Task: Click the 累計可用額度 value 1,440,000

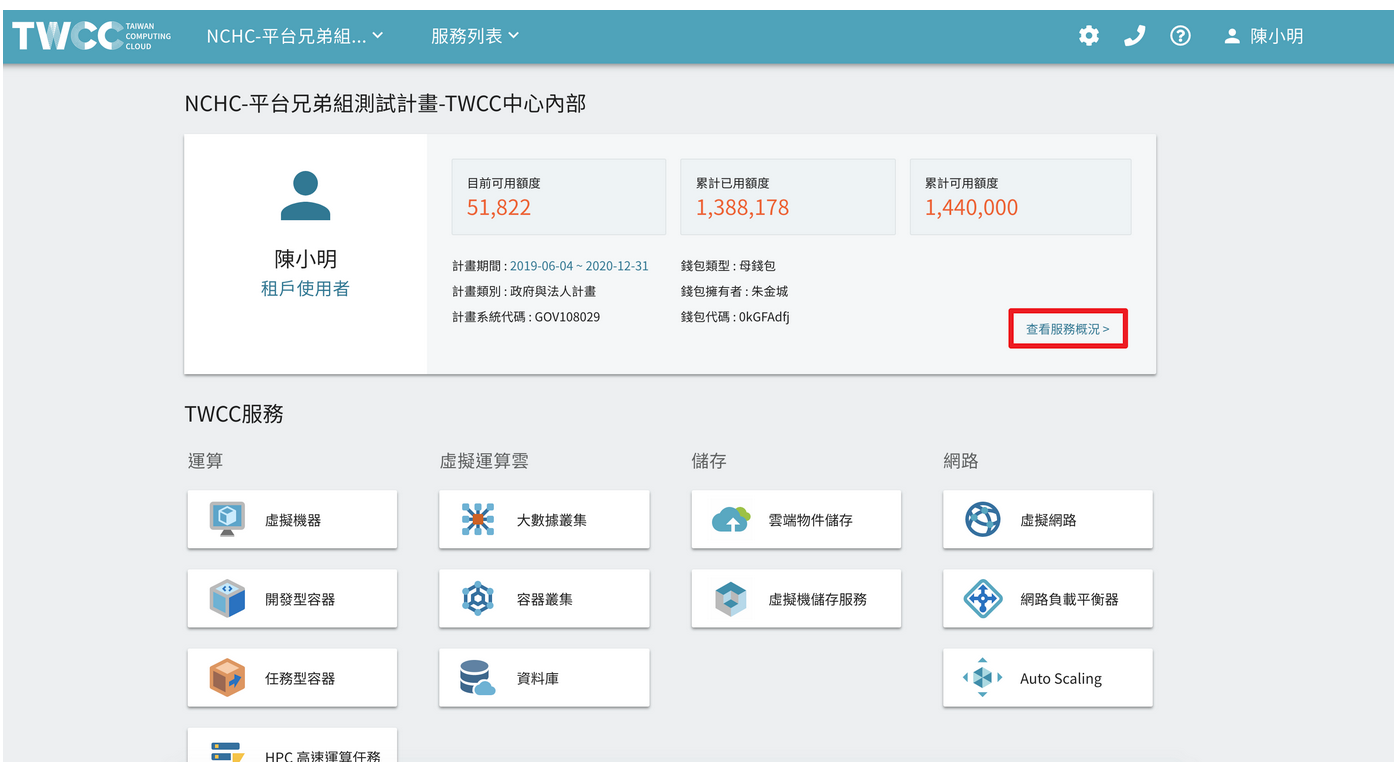Action: (x=971, y=208)
